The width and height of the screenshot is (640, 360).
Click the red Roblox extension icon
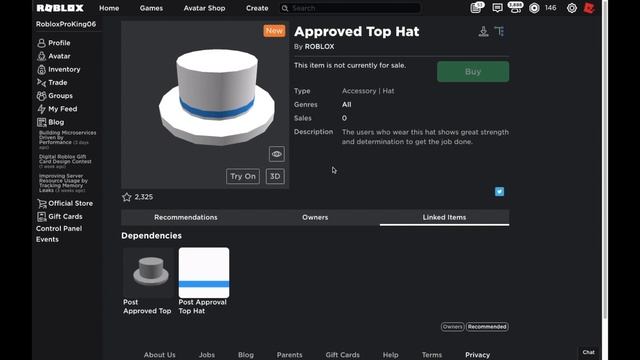tap(589, 8)
